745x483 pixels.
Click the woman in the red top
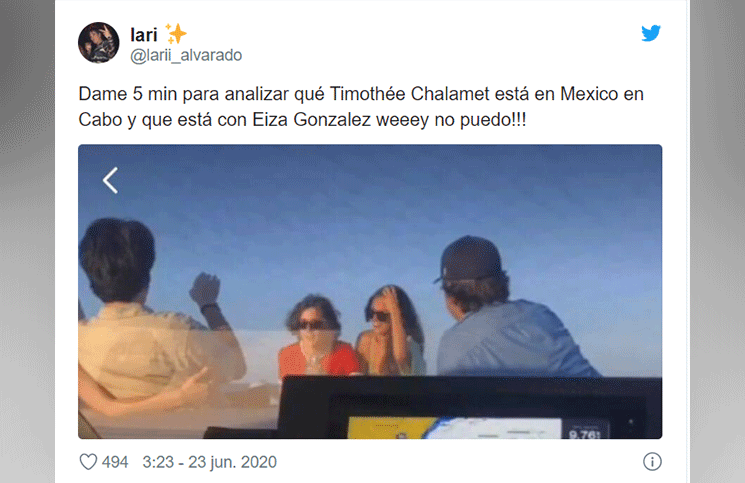(x=318, y=338)
